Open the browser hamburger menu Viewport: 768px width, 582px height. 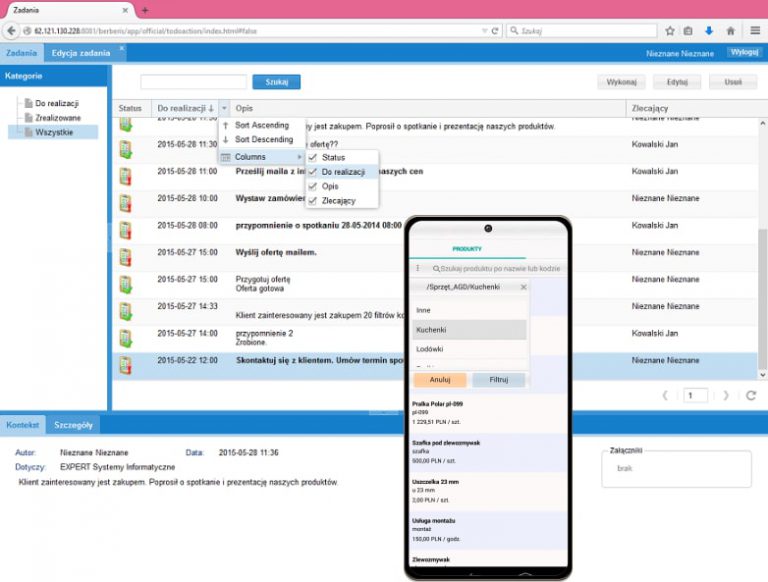754,31
